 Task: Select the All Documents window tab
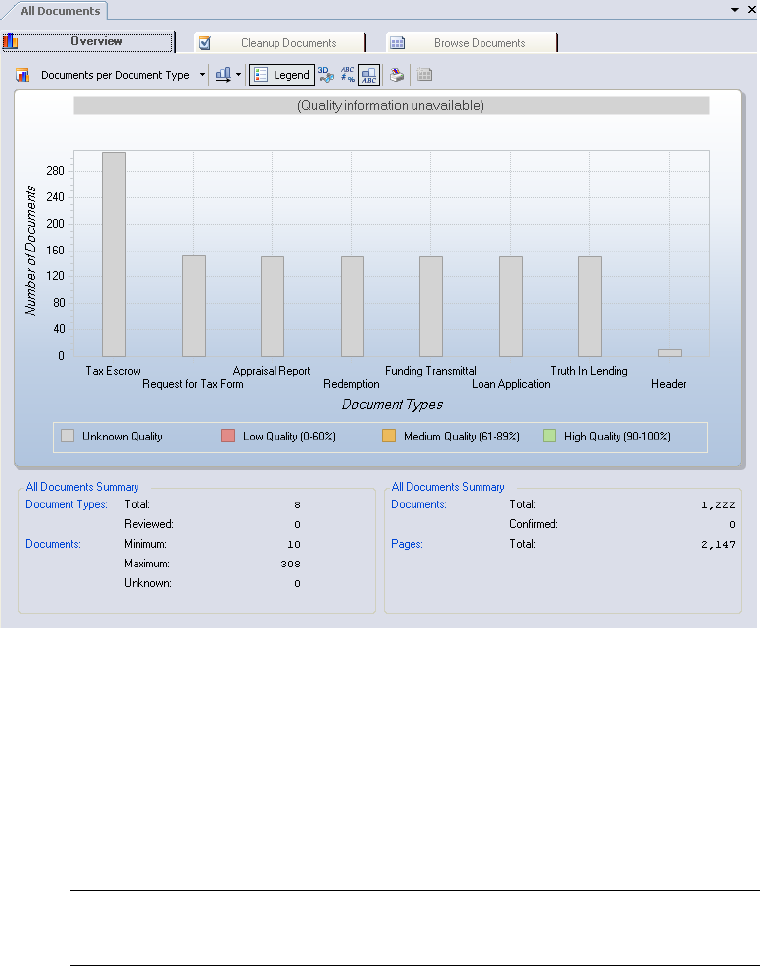60,10
